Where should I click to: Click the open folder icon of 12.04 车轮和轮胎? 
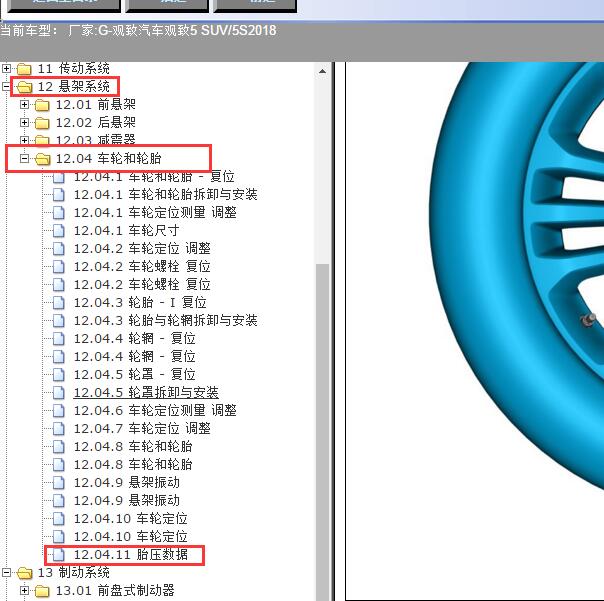[42, 159]
